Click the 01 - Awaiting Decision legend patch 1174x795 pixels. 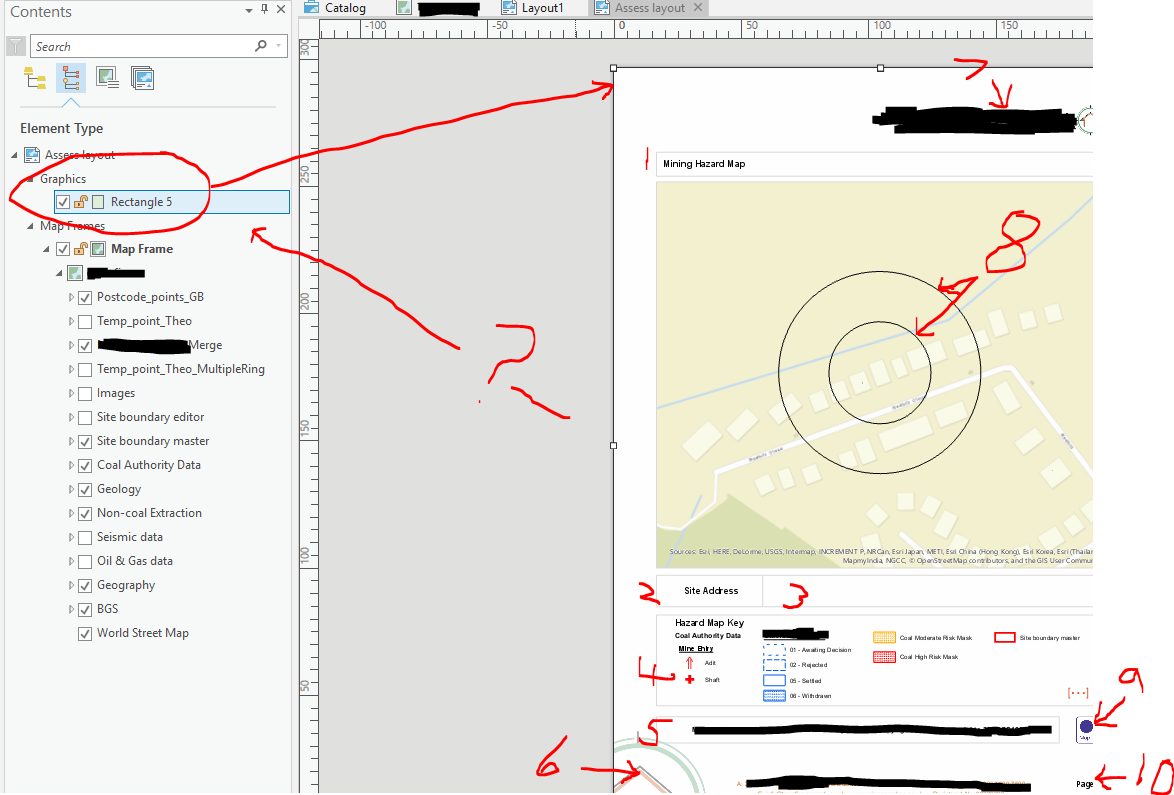pyautogui.click(x=773, y=650)
